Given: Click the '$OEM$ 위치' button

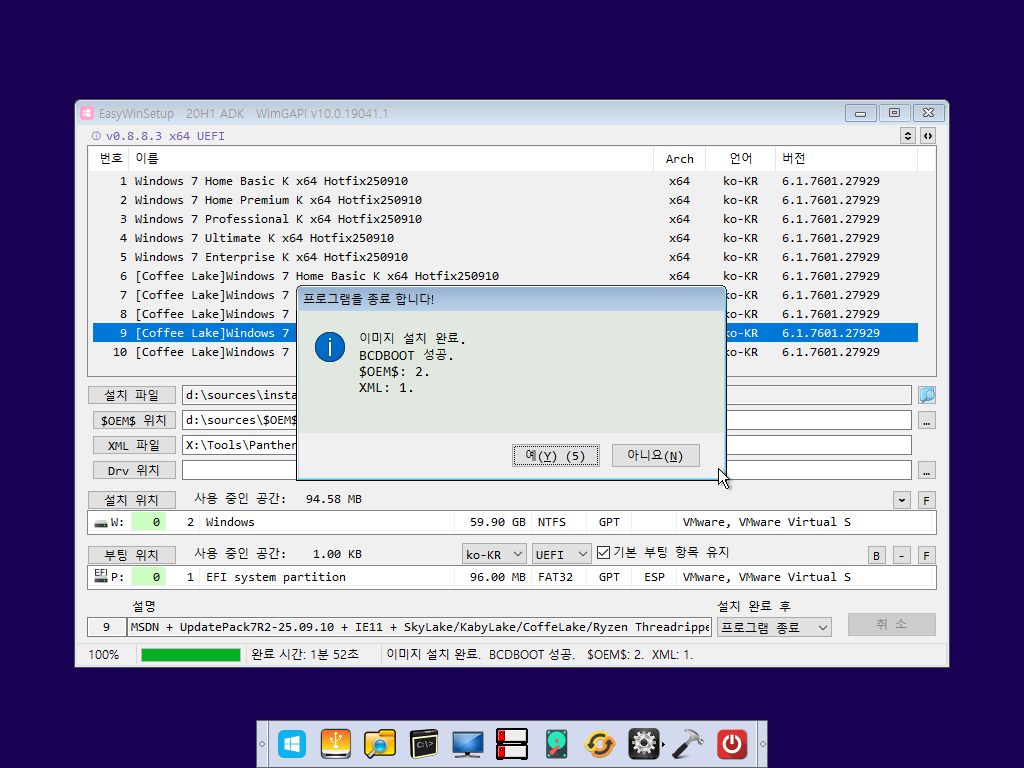Looking at the screenshot, I should tap(134, 420).
